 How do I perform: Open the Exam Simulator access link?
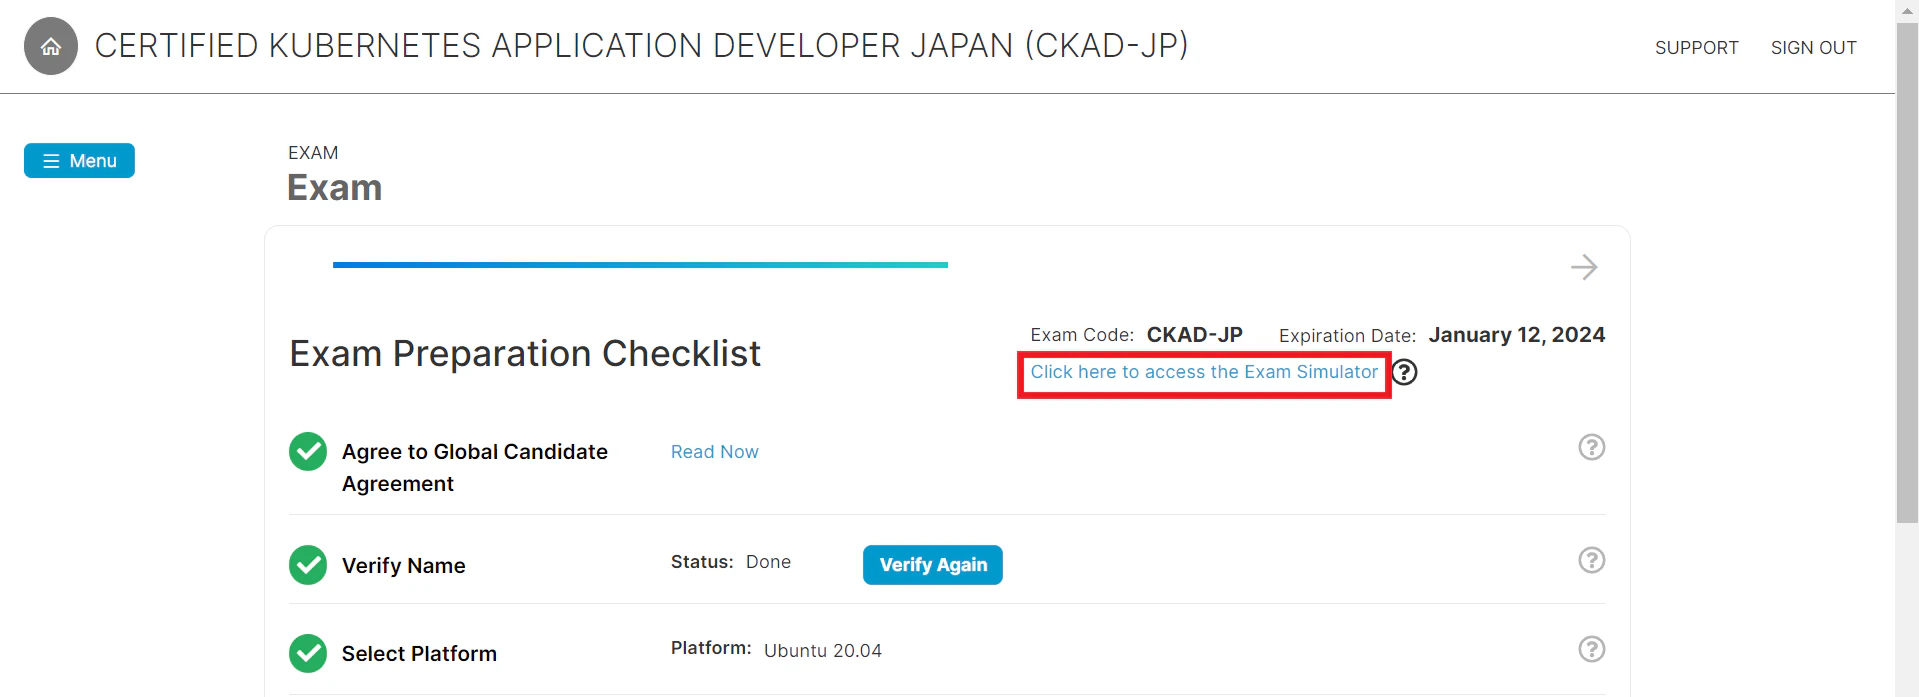[x=1204, y=372]
